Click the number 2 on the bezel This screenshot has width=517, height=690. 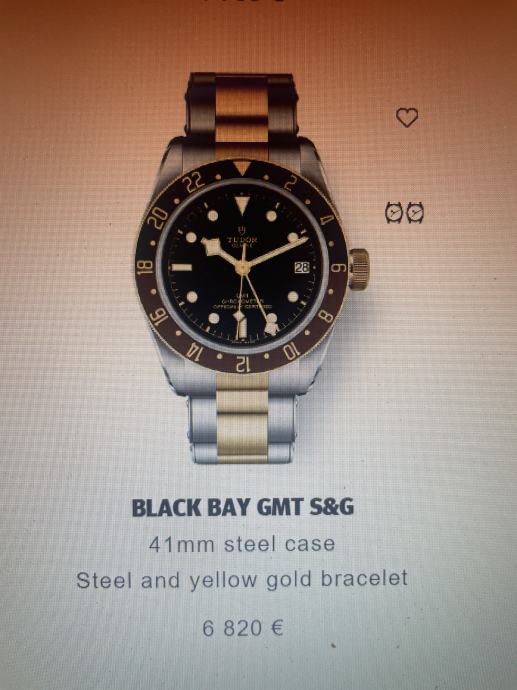coord(290,183)
